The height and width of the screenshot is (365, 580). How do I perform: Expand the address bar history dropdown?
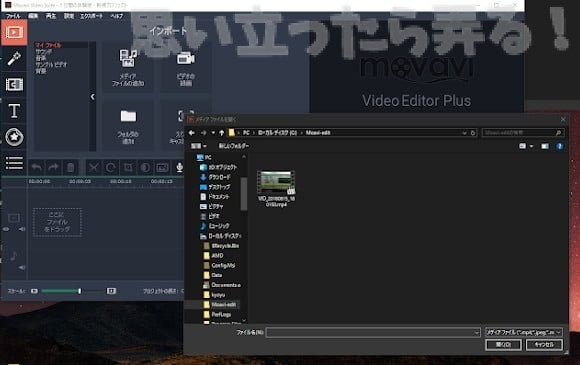[464, 133]
